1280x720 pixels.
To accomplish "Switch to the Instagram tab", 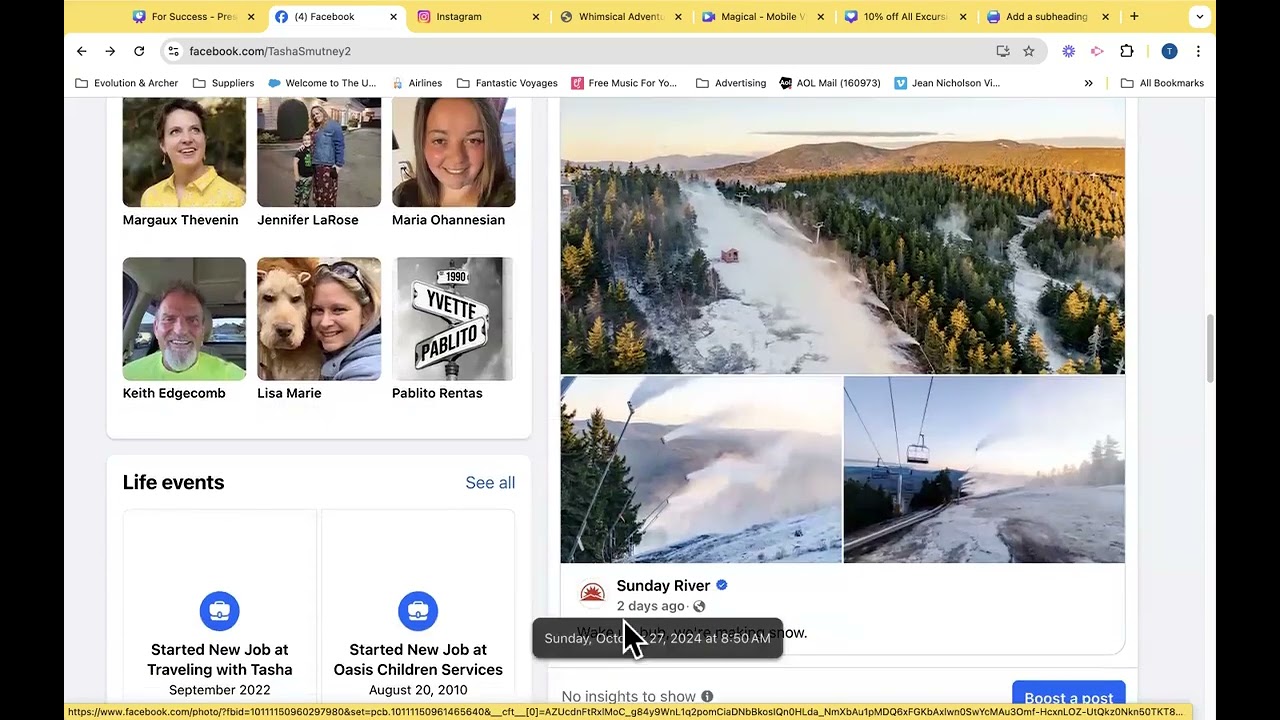I will (x=479, y=16).
